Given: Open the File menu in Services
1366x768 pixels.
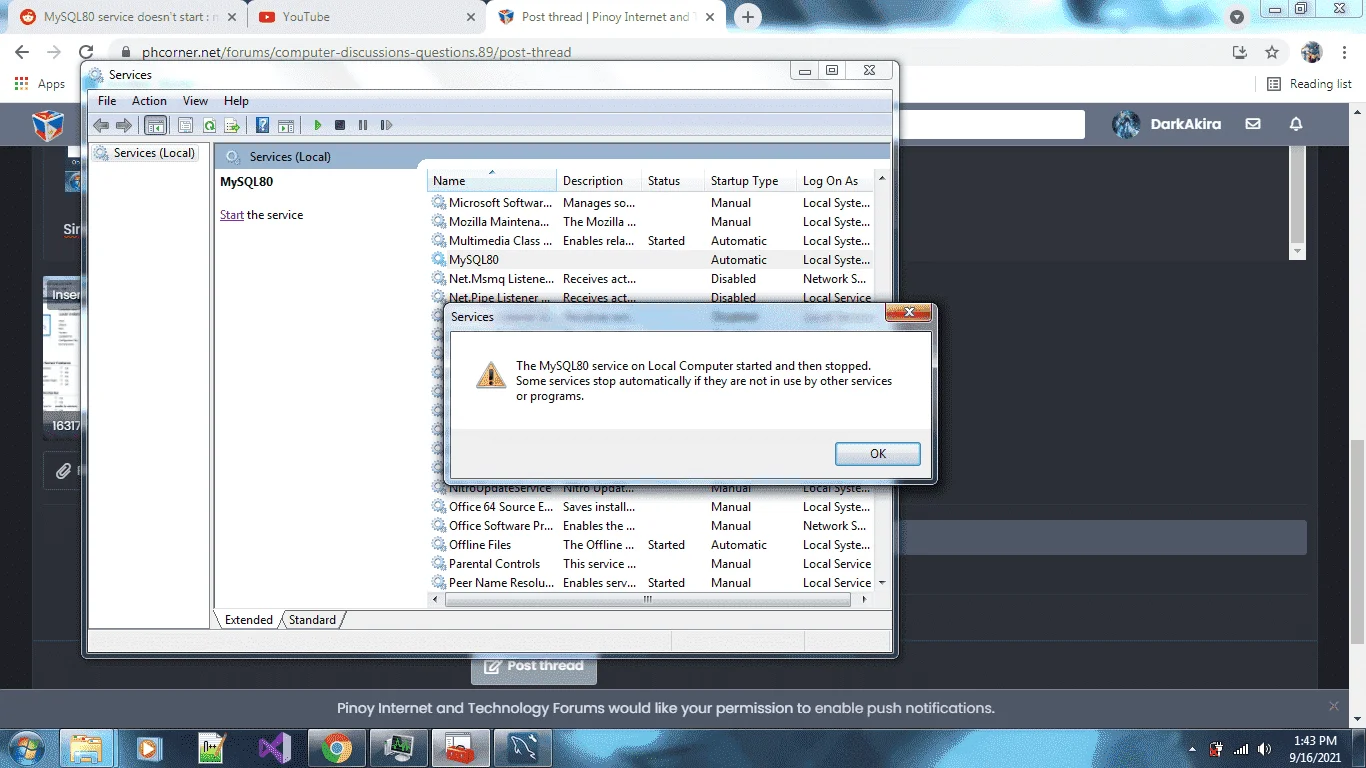Looking at the screenshot, I should click(x=107, y=101).
